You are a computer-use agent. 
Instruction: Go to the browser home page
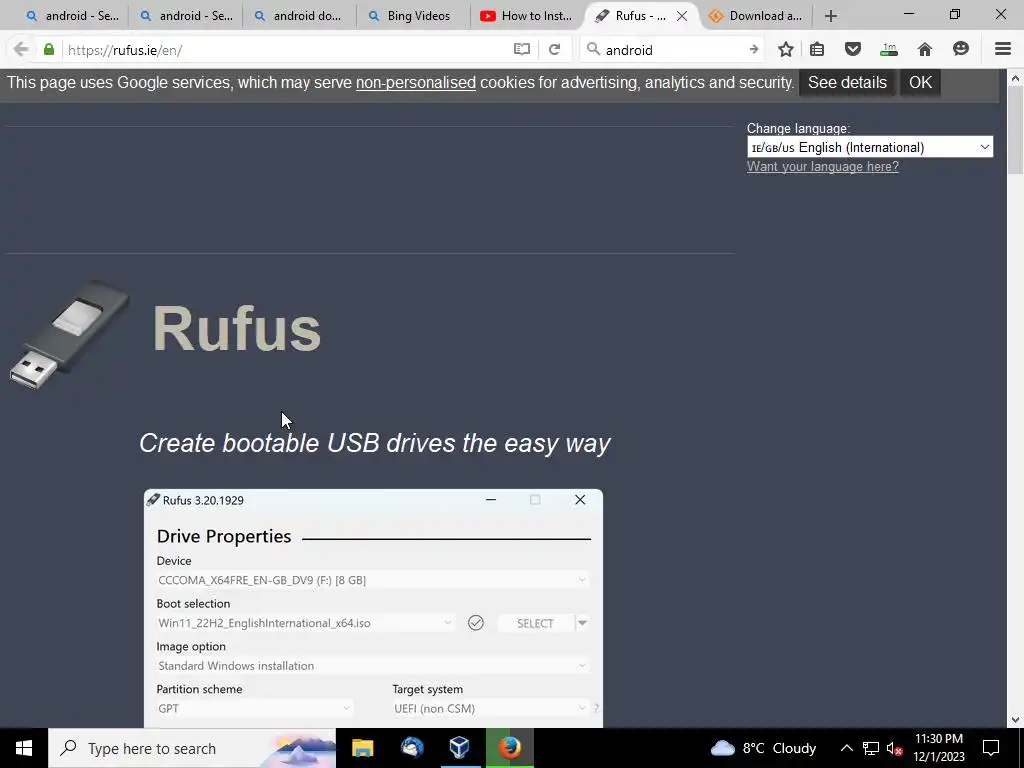click(x=925, y=50)
